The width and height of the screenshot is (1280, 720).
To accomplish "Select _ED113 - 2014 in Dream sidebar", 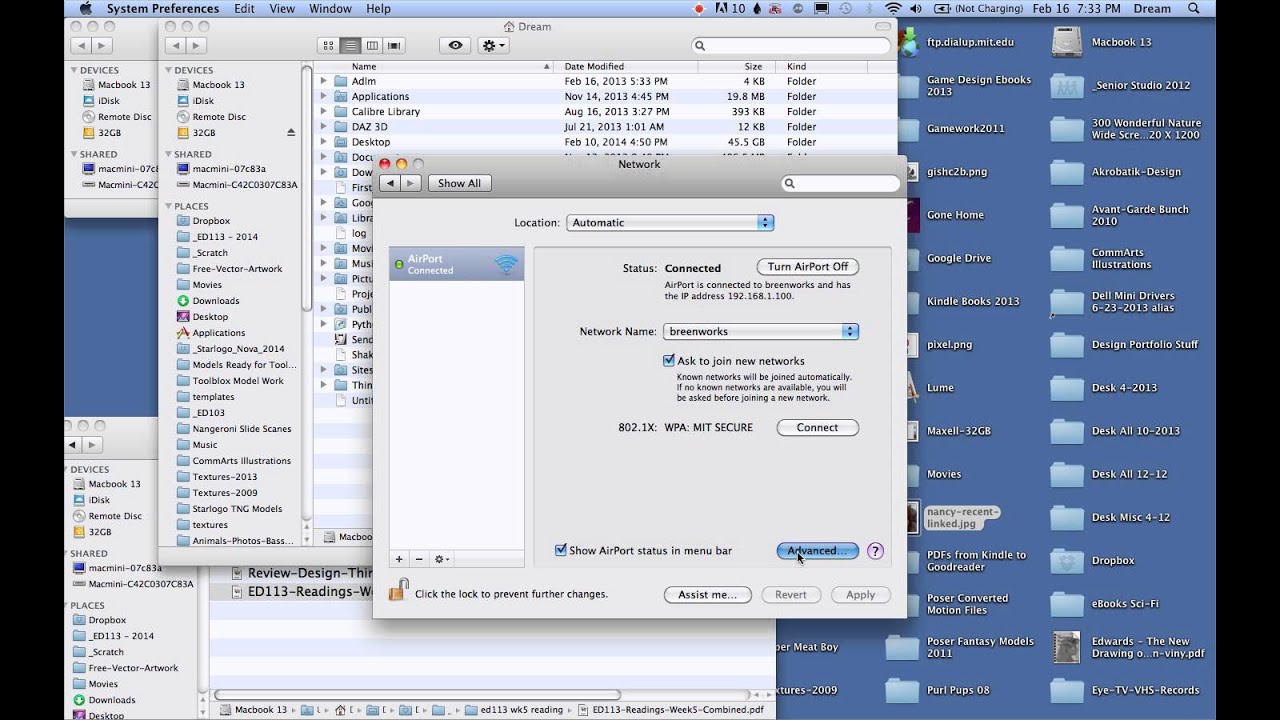I will [x=225, y=237].
